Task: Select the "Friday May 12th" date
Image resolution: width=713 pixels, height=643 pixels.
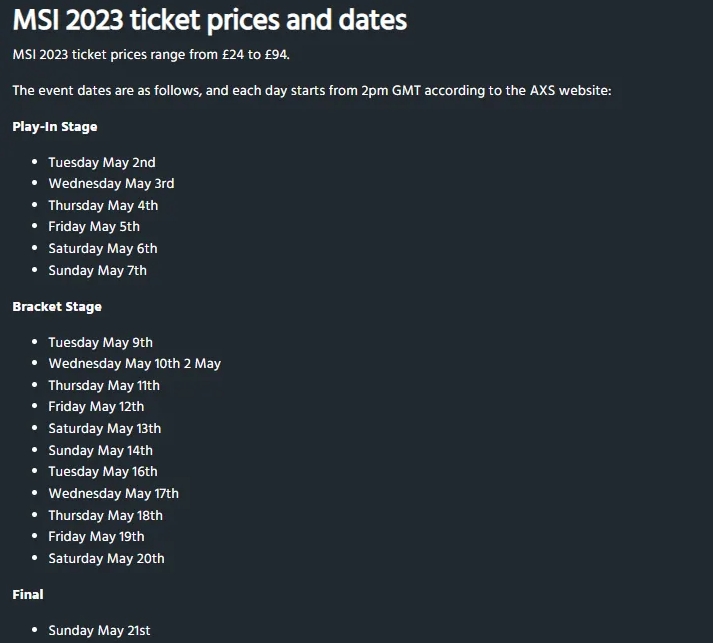Action: coord(96,407)
